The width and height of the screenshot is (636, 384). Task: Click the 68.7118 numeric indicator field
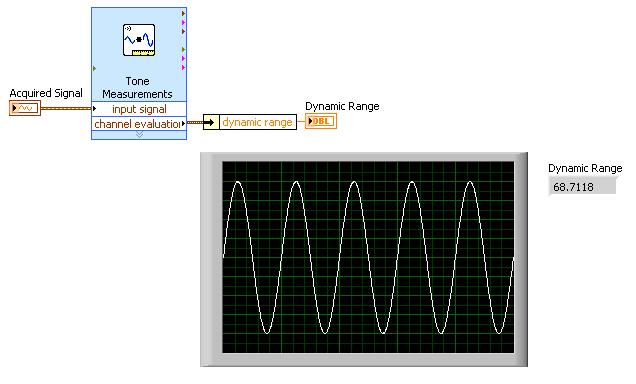click(582, 187)
